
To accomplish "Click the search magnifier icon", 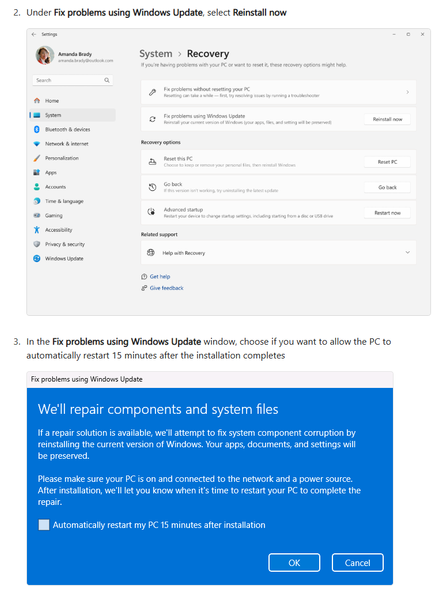I will point(107,80).
